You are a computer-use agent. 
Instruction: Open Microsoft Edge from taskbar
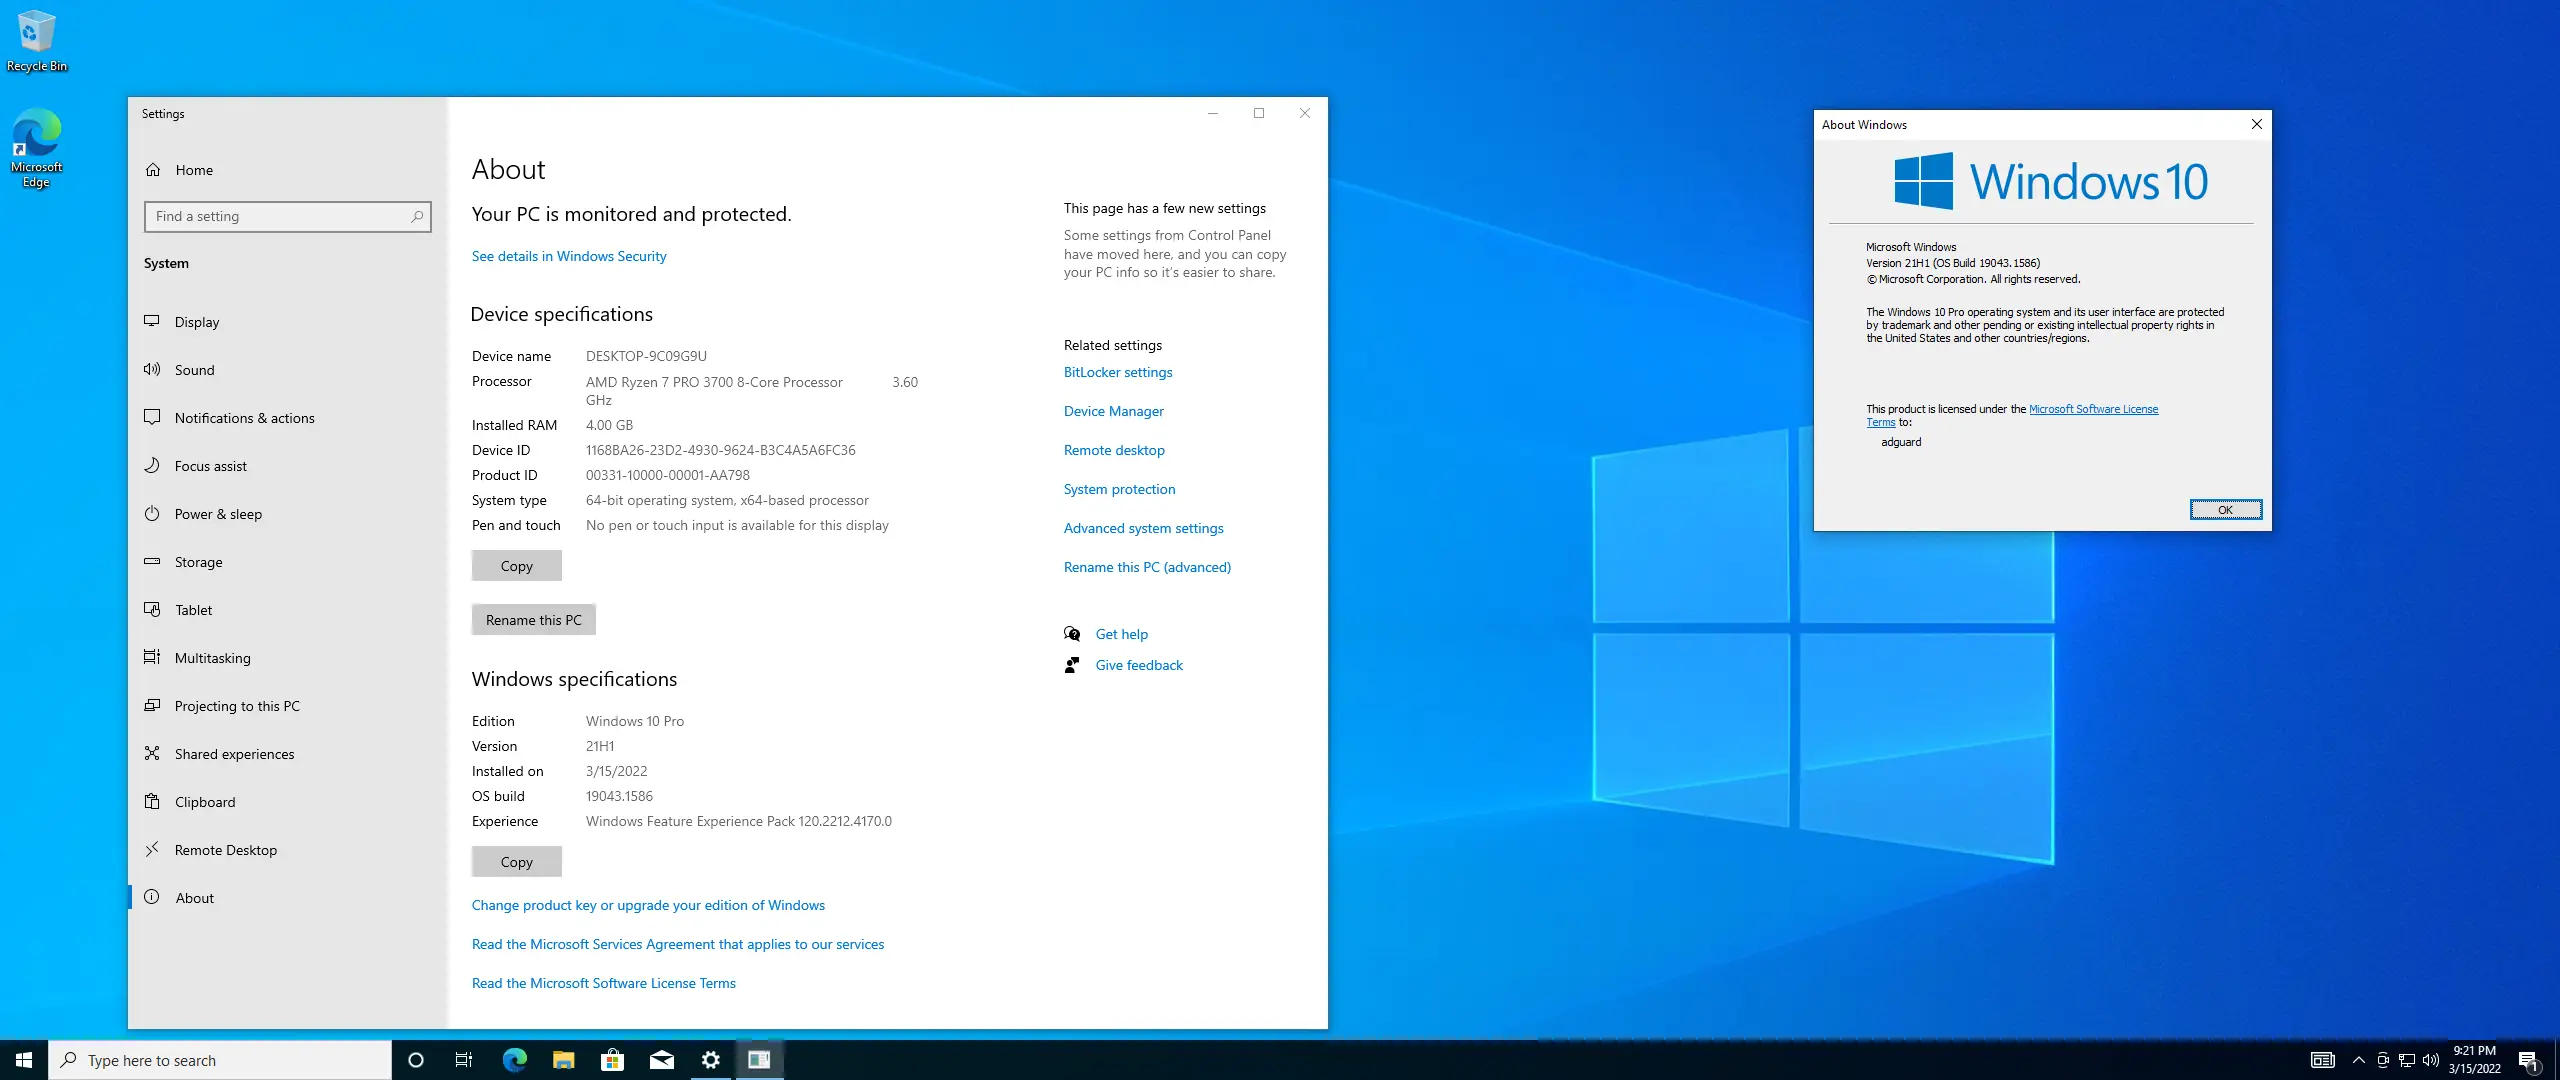point(515,1060)
